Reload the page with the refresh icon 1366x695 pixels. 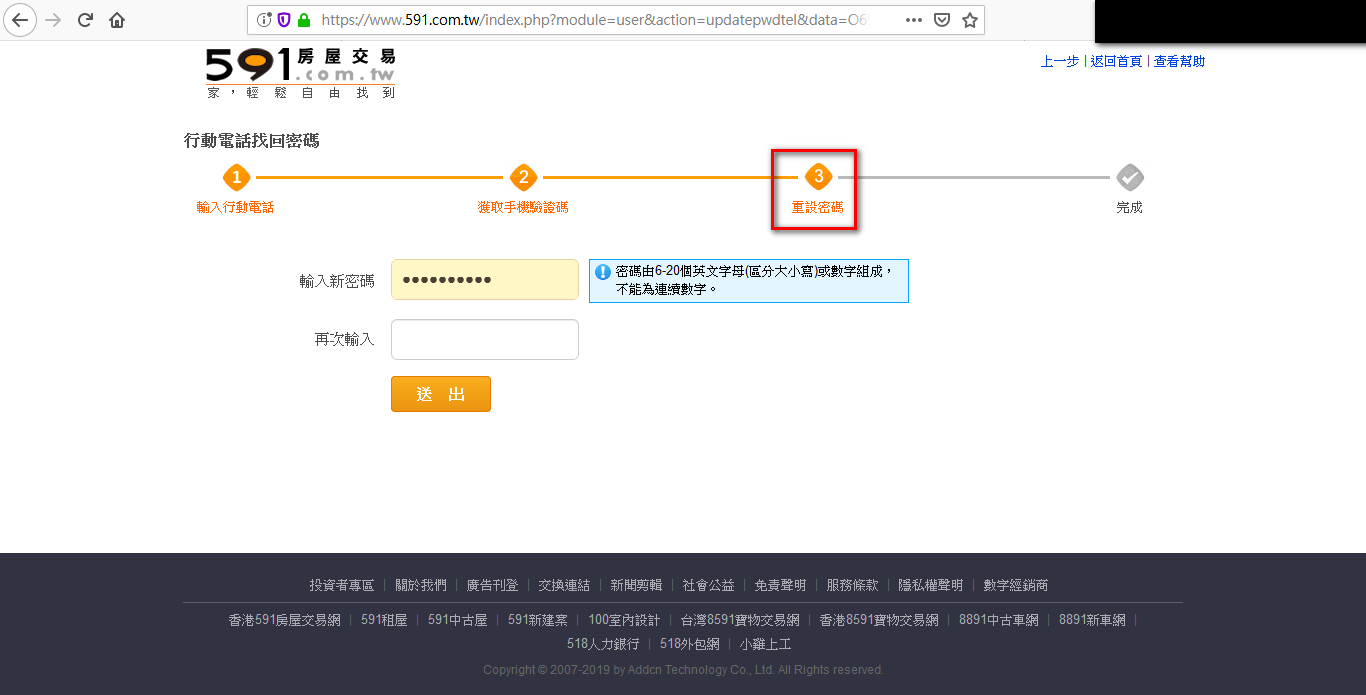pos(85,20)
